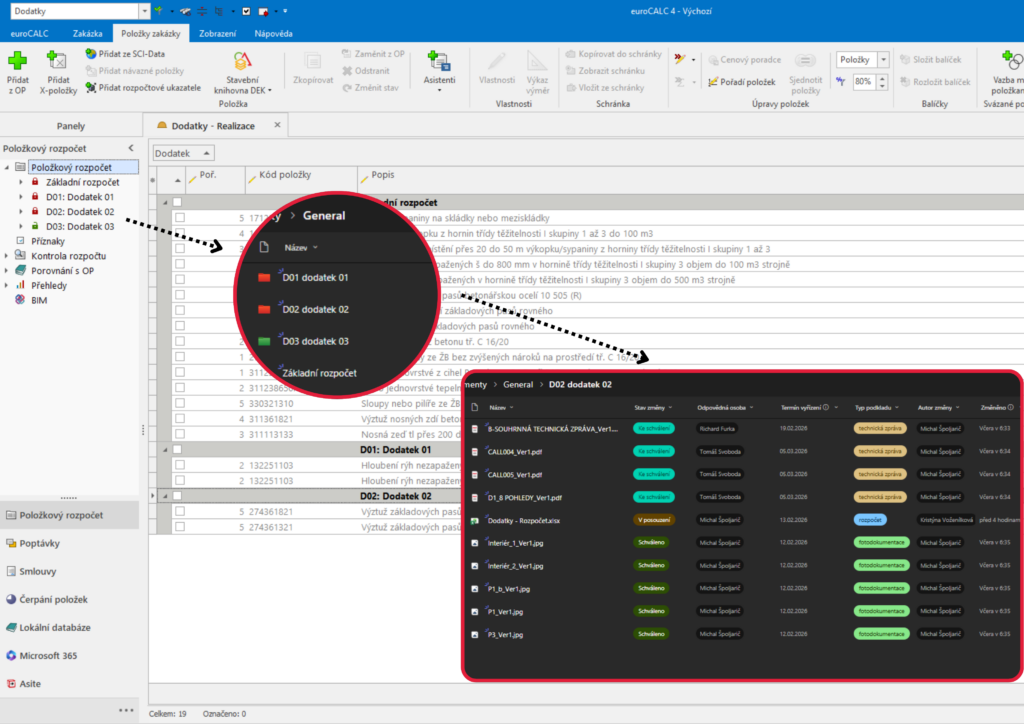Screen dimensions: 1024x724
Task: Select D02: Dodatek 02 in the tree
Action: click(x=80, y=212)
